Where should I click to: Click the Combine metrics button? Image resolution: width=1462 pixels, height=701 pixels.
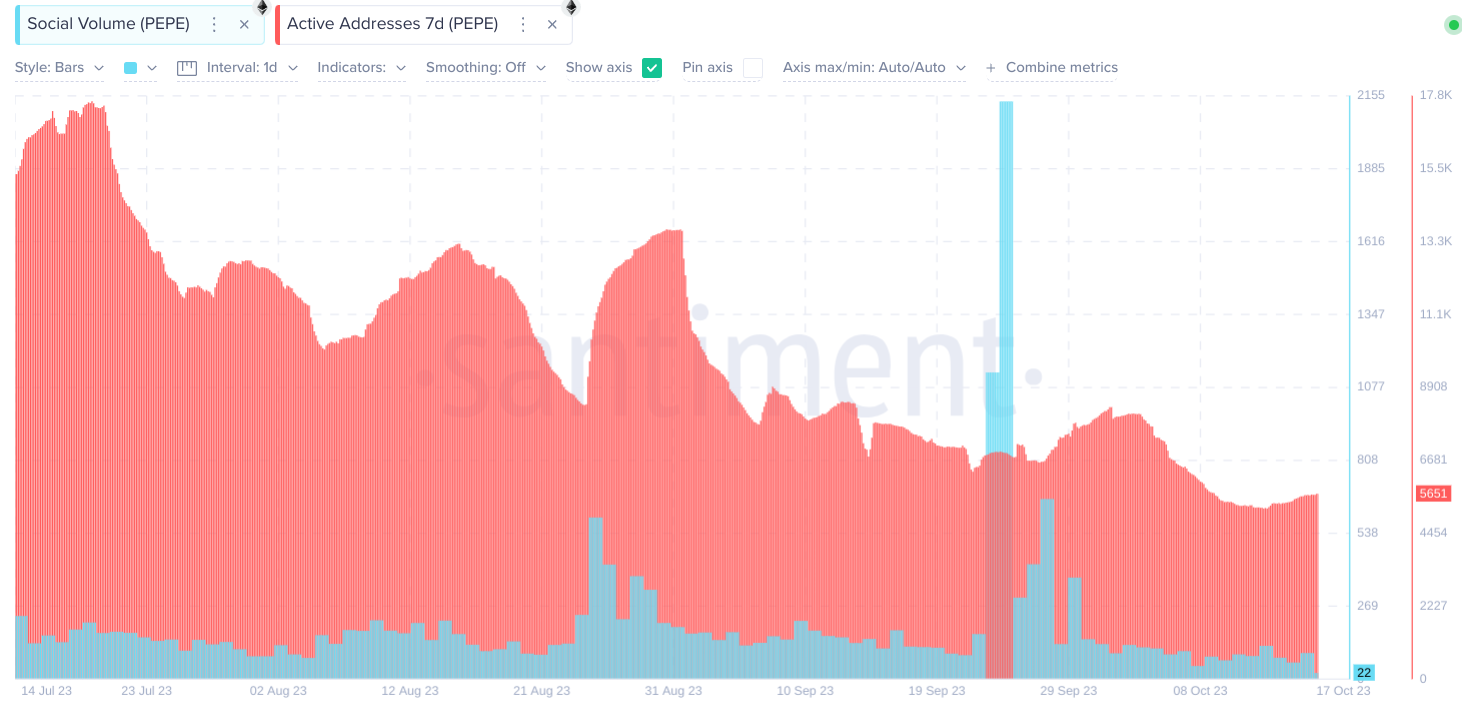1052,68
